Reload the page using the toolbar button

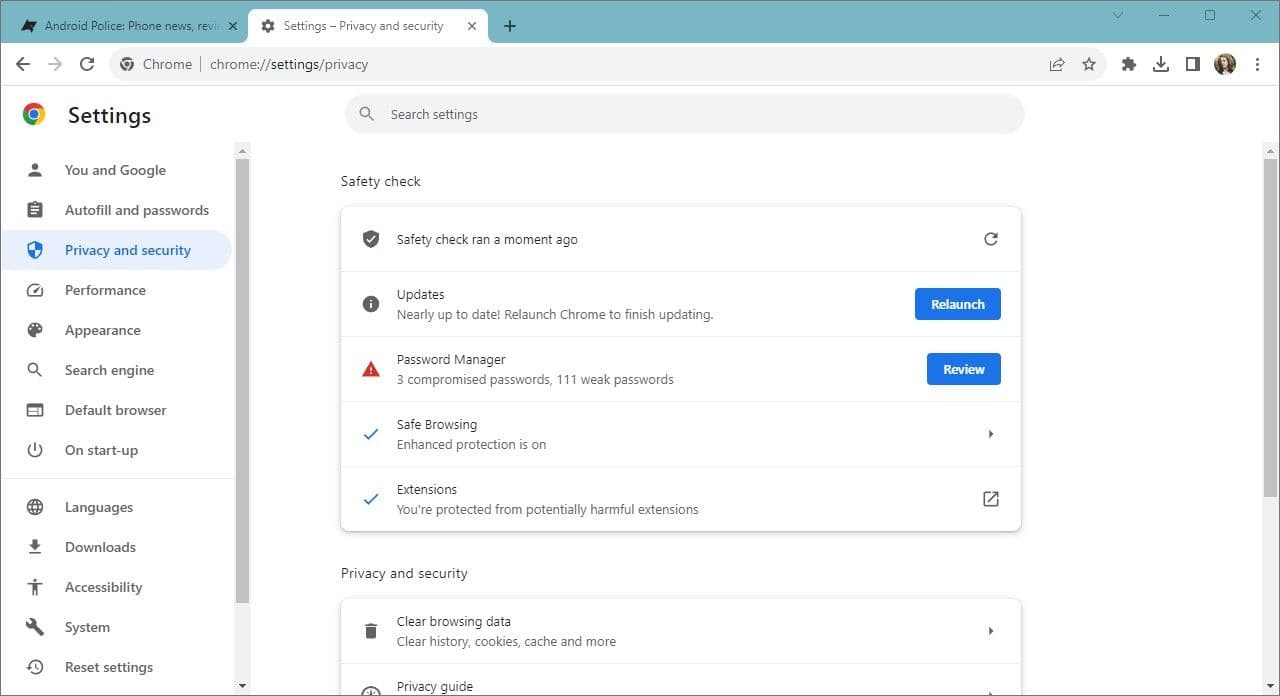tap(87, 64)
